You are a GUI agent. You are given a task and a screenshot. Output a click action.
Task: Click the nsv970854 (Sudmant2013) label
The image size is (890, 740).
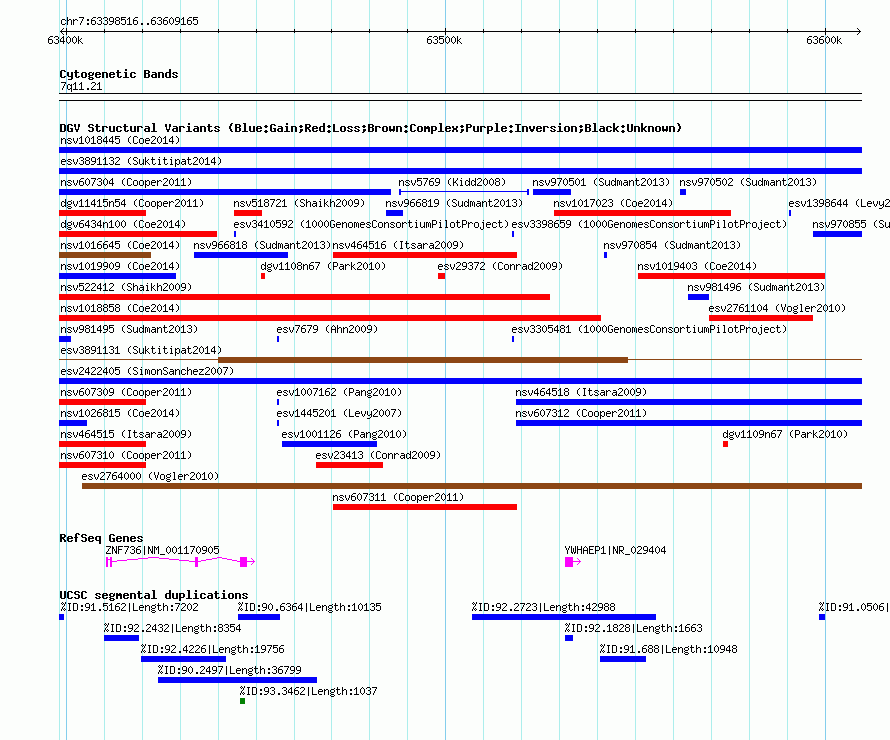[672, 245]
